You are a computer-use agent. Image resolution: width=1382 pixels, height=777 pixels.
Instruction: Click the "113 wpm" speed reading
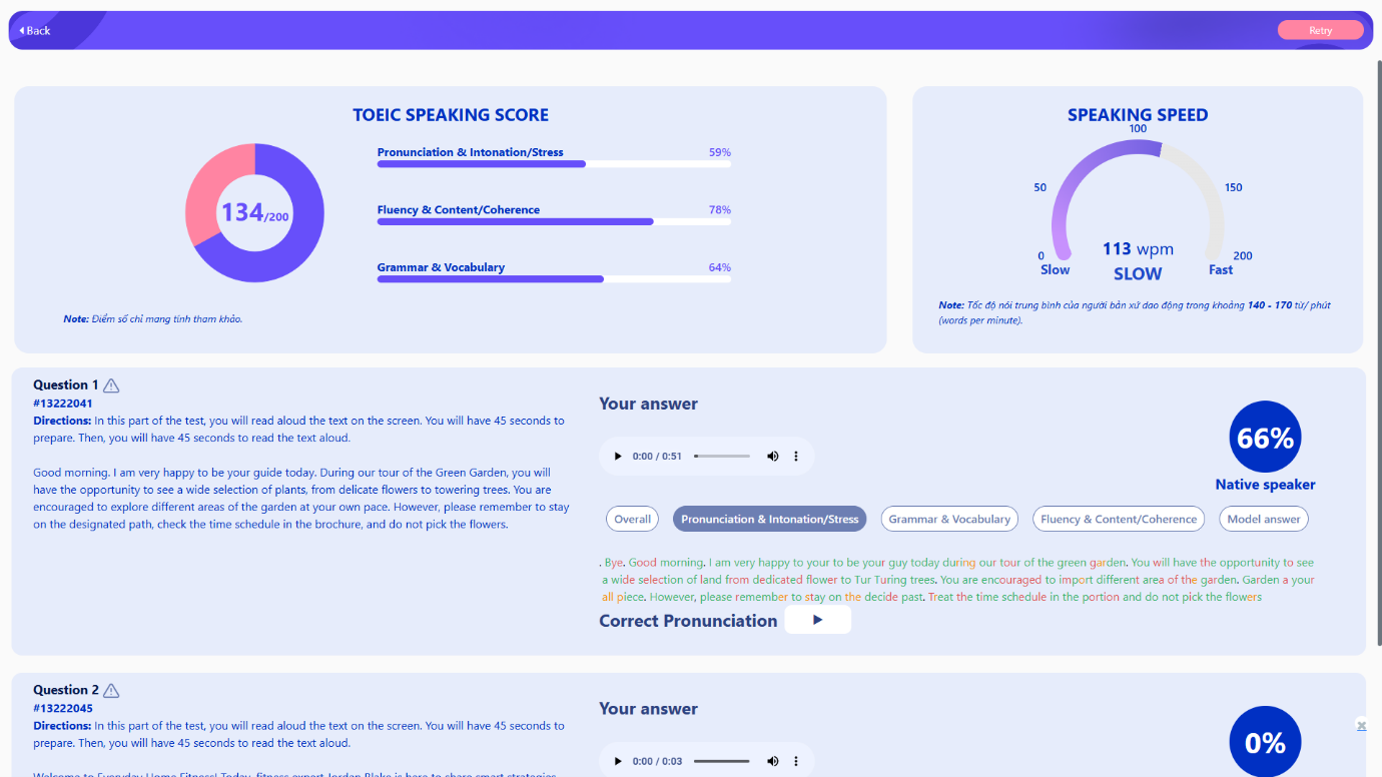[1138, 249]
